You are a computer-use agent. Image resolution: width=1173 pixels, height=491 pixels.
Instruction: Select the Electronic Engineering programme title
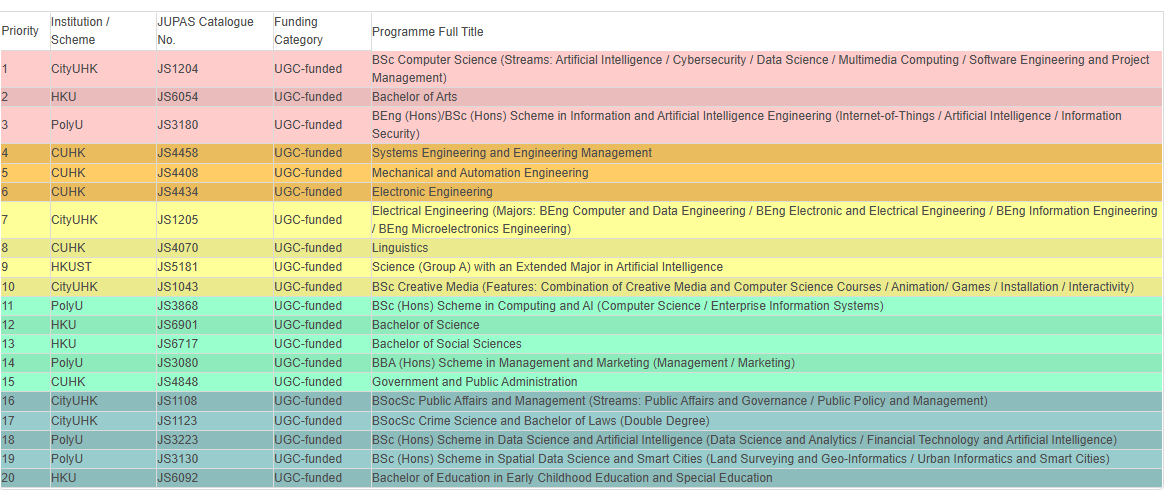tap(432, 192)
